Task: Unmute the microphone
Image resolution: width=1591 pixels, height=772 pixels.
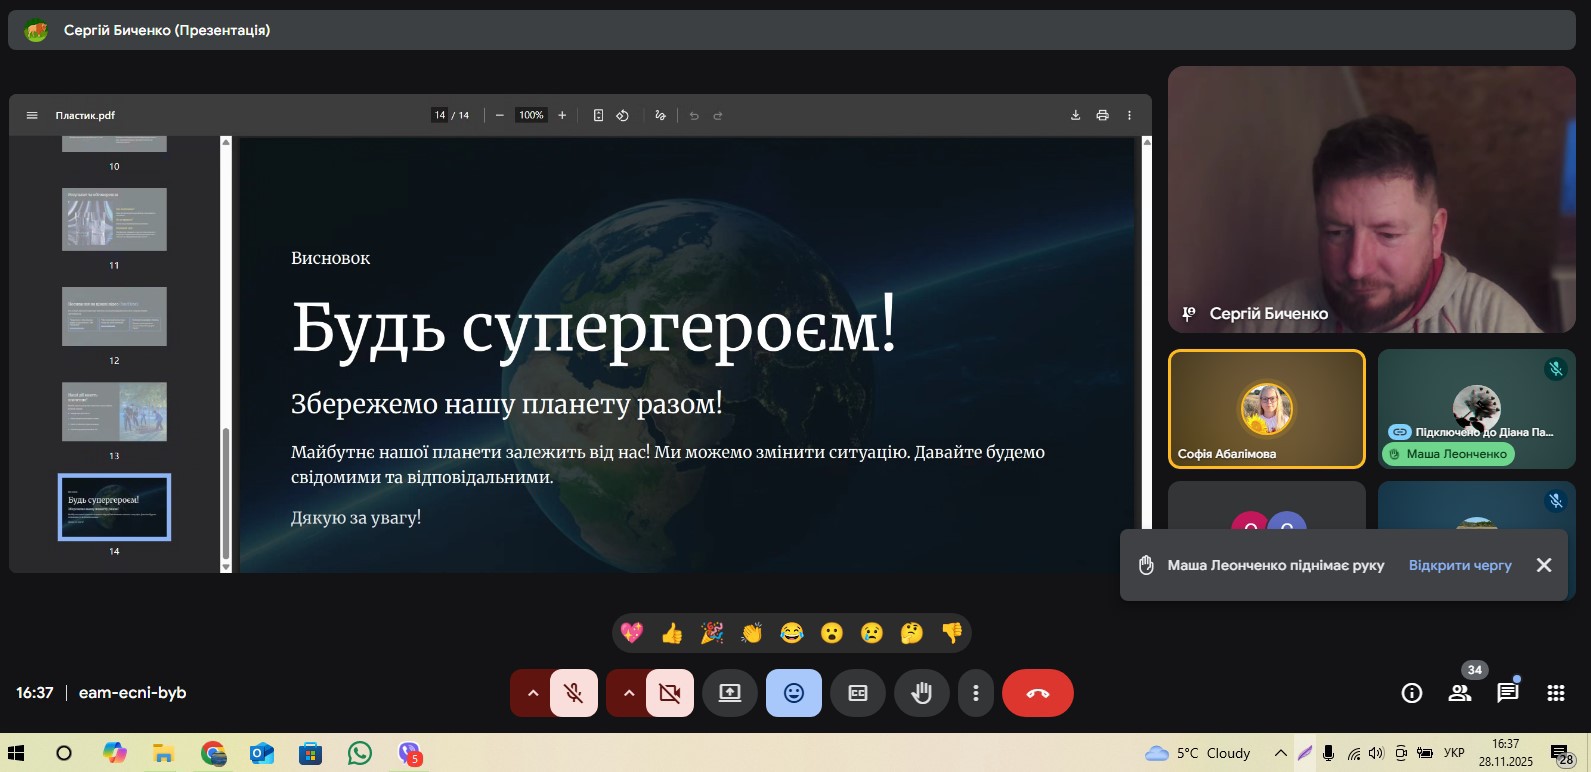Action: point(573,693)
